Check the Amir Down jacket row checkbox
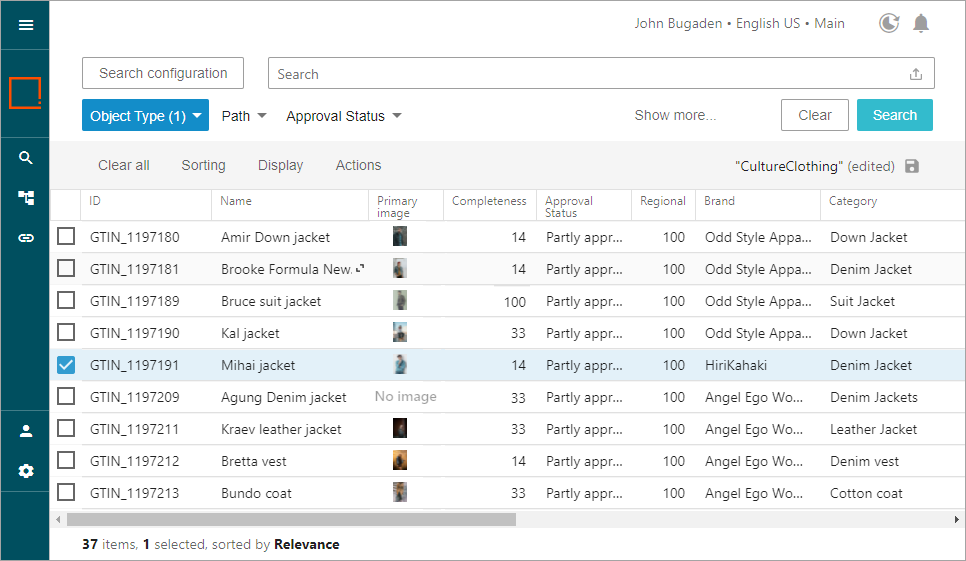966x561 pixels. coord(66,237)
